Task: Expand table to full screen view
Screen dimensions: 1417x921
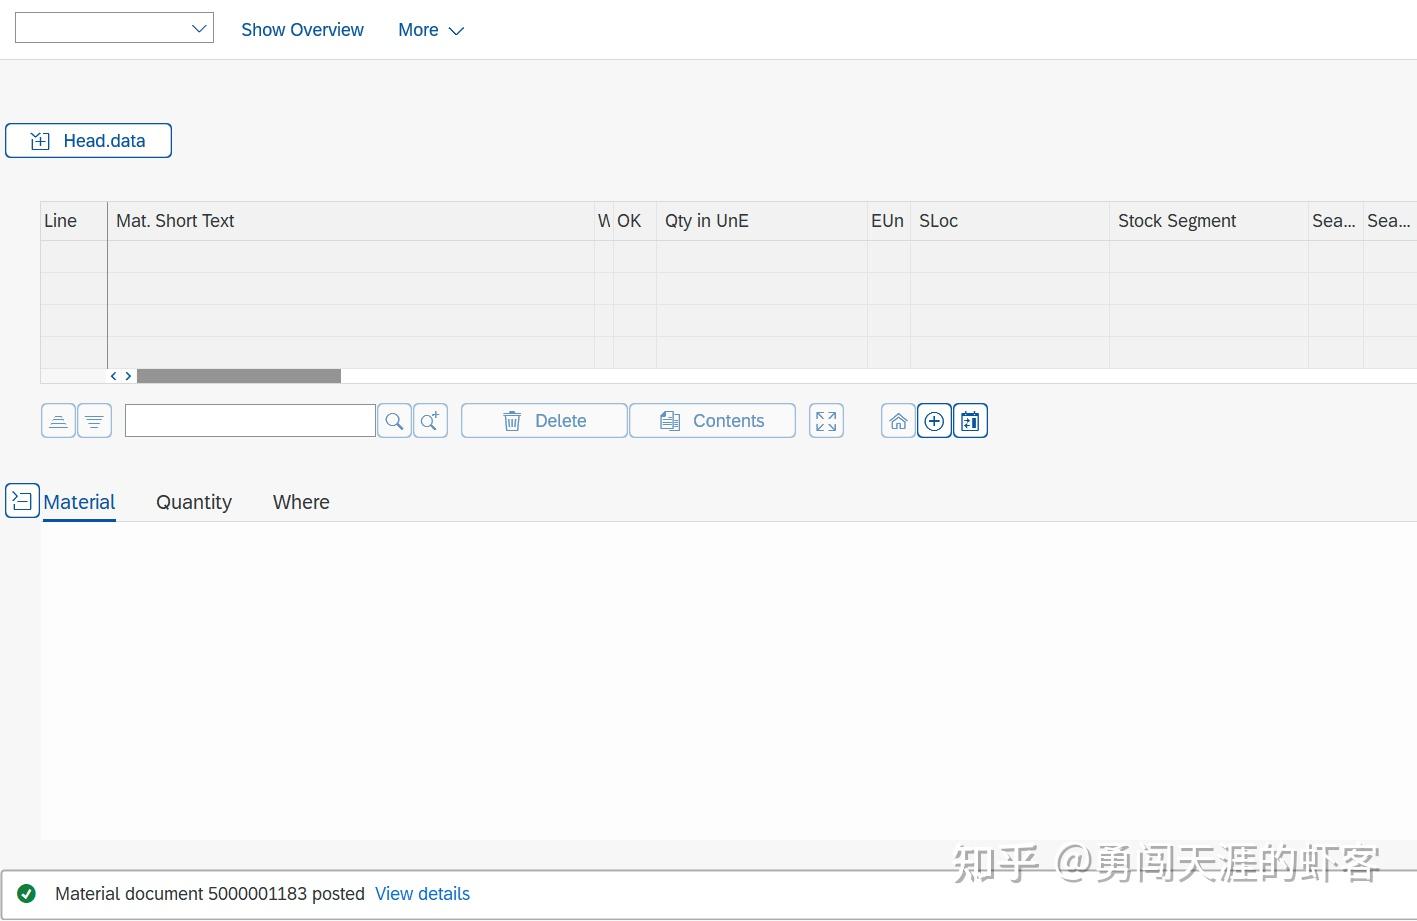Action: [825, 420]
